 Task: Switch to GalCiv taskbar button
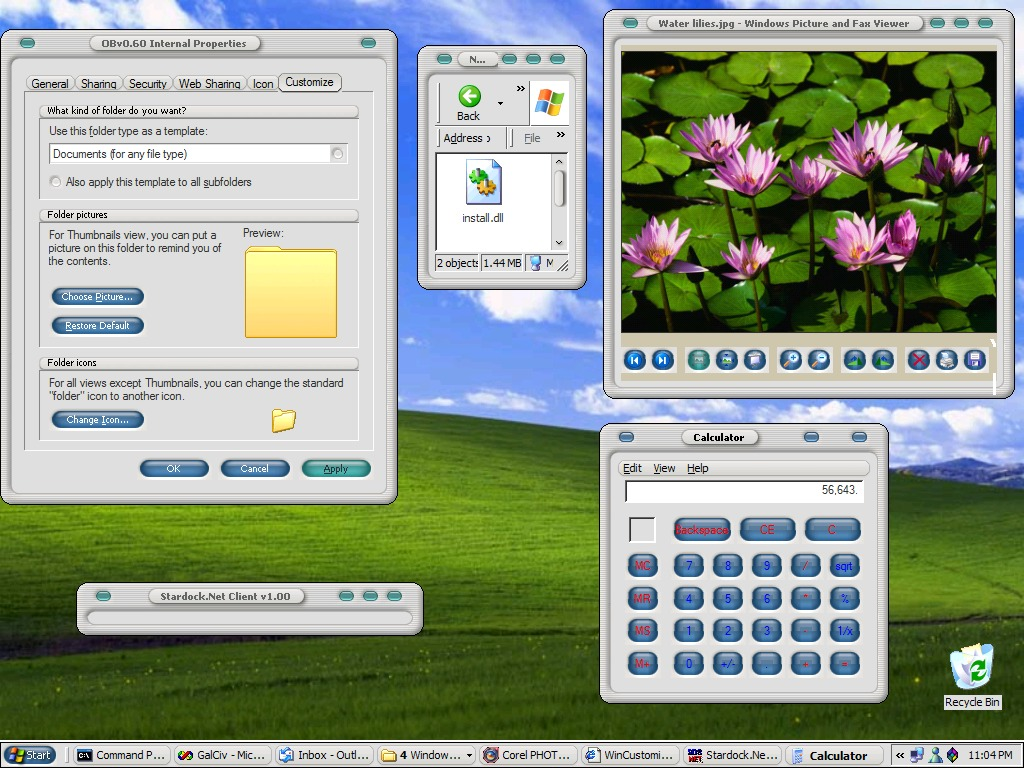coord(222,755)
